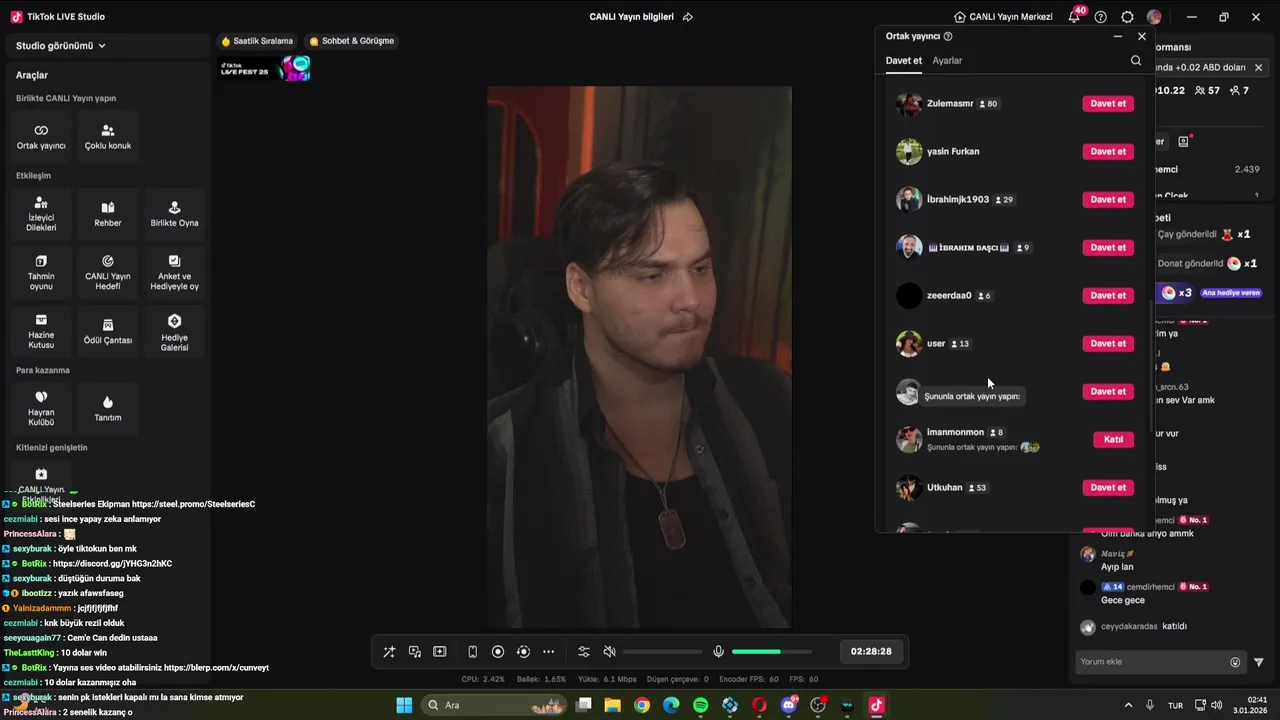Open CANLI Yayın Merkezi
The width and height of the screenshot is (1280, 720).
(1003, 17)
